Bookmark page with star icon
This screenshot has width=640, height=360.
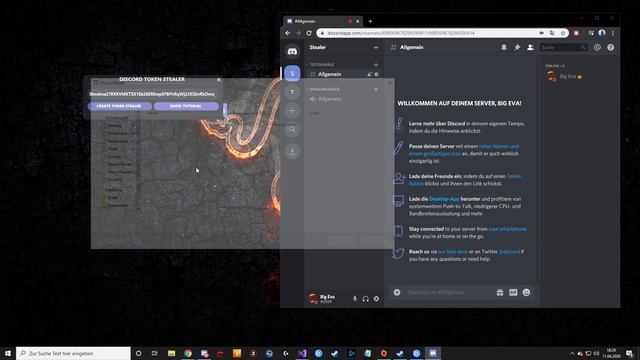[563, 33]
